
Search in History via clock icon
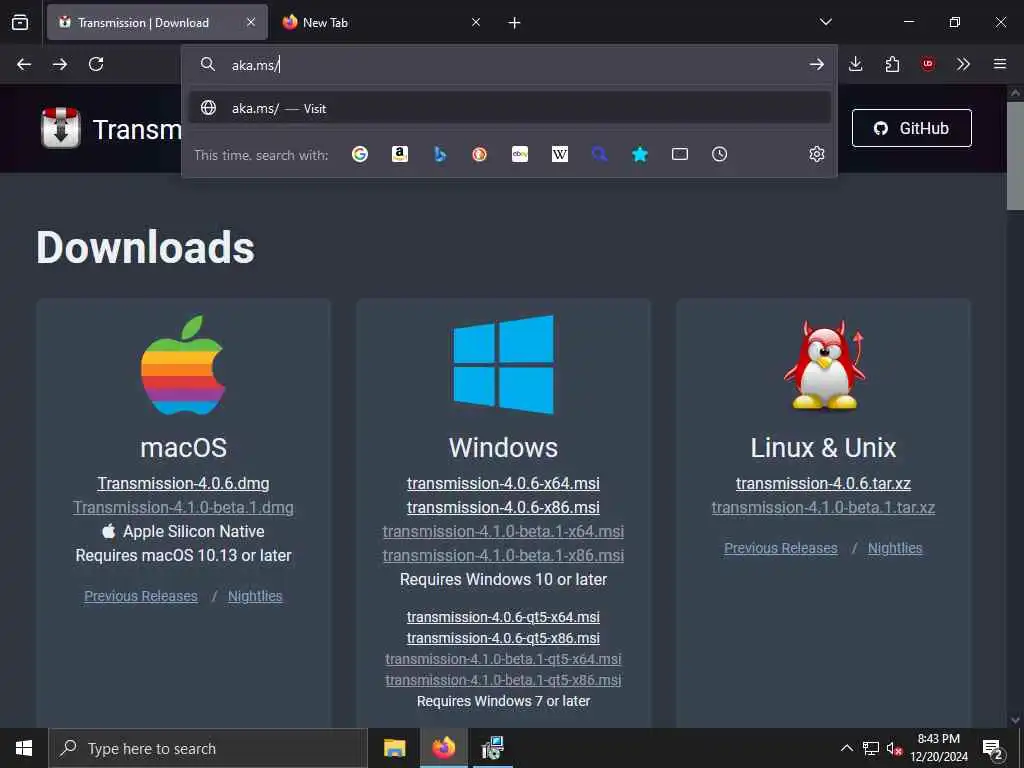719,154
